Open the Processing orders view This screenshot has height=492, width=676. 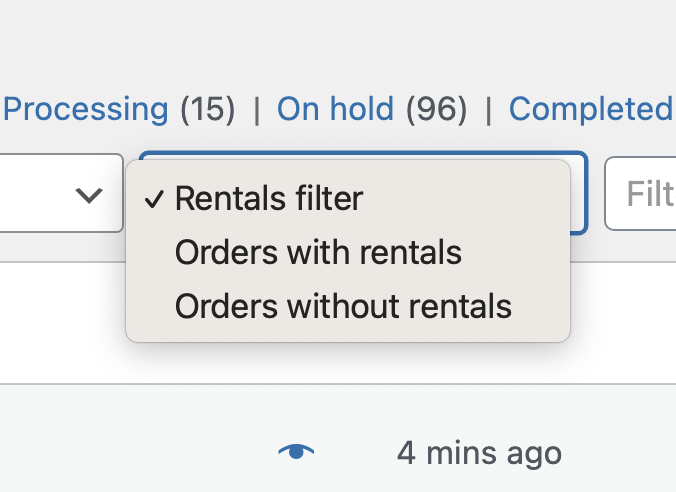(x=86, y=109)
